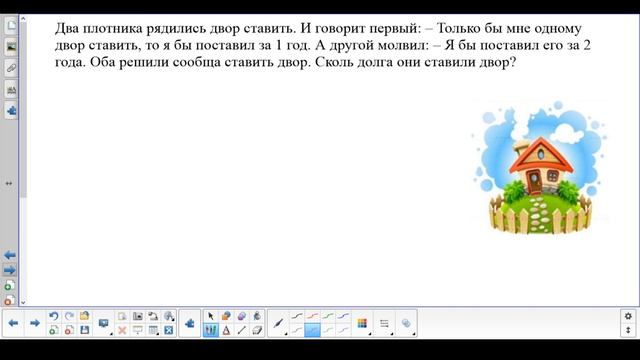Open the Add-ons puzzle side tab

click(11, 111)
